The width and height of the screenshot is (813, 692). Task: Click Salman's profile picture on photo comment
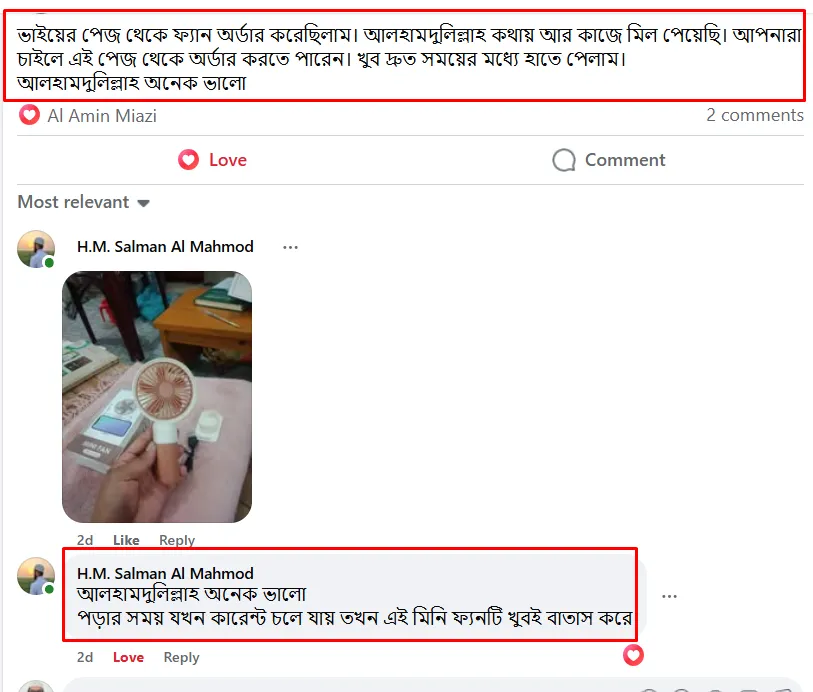tap(36, 249)
